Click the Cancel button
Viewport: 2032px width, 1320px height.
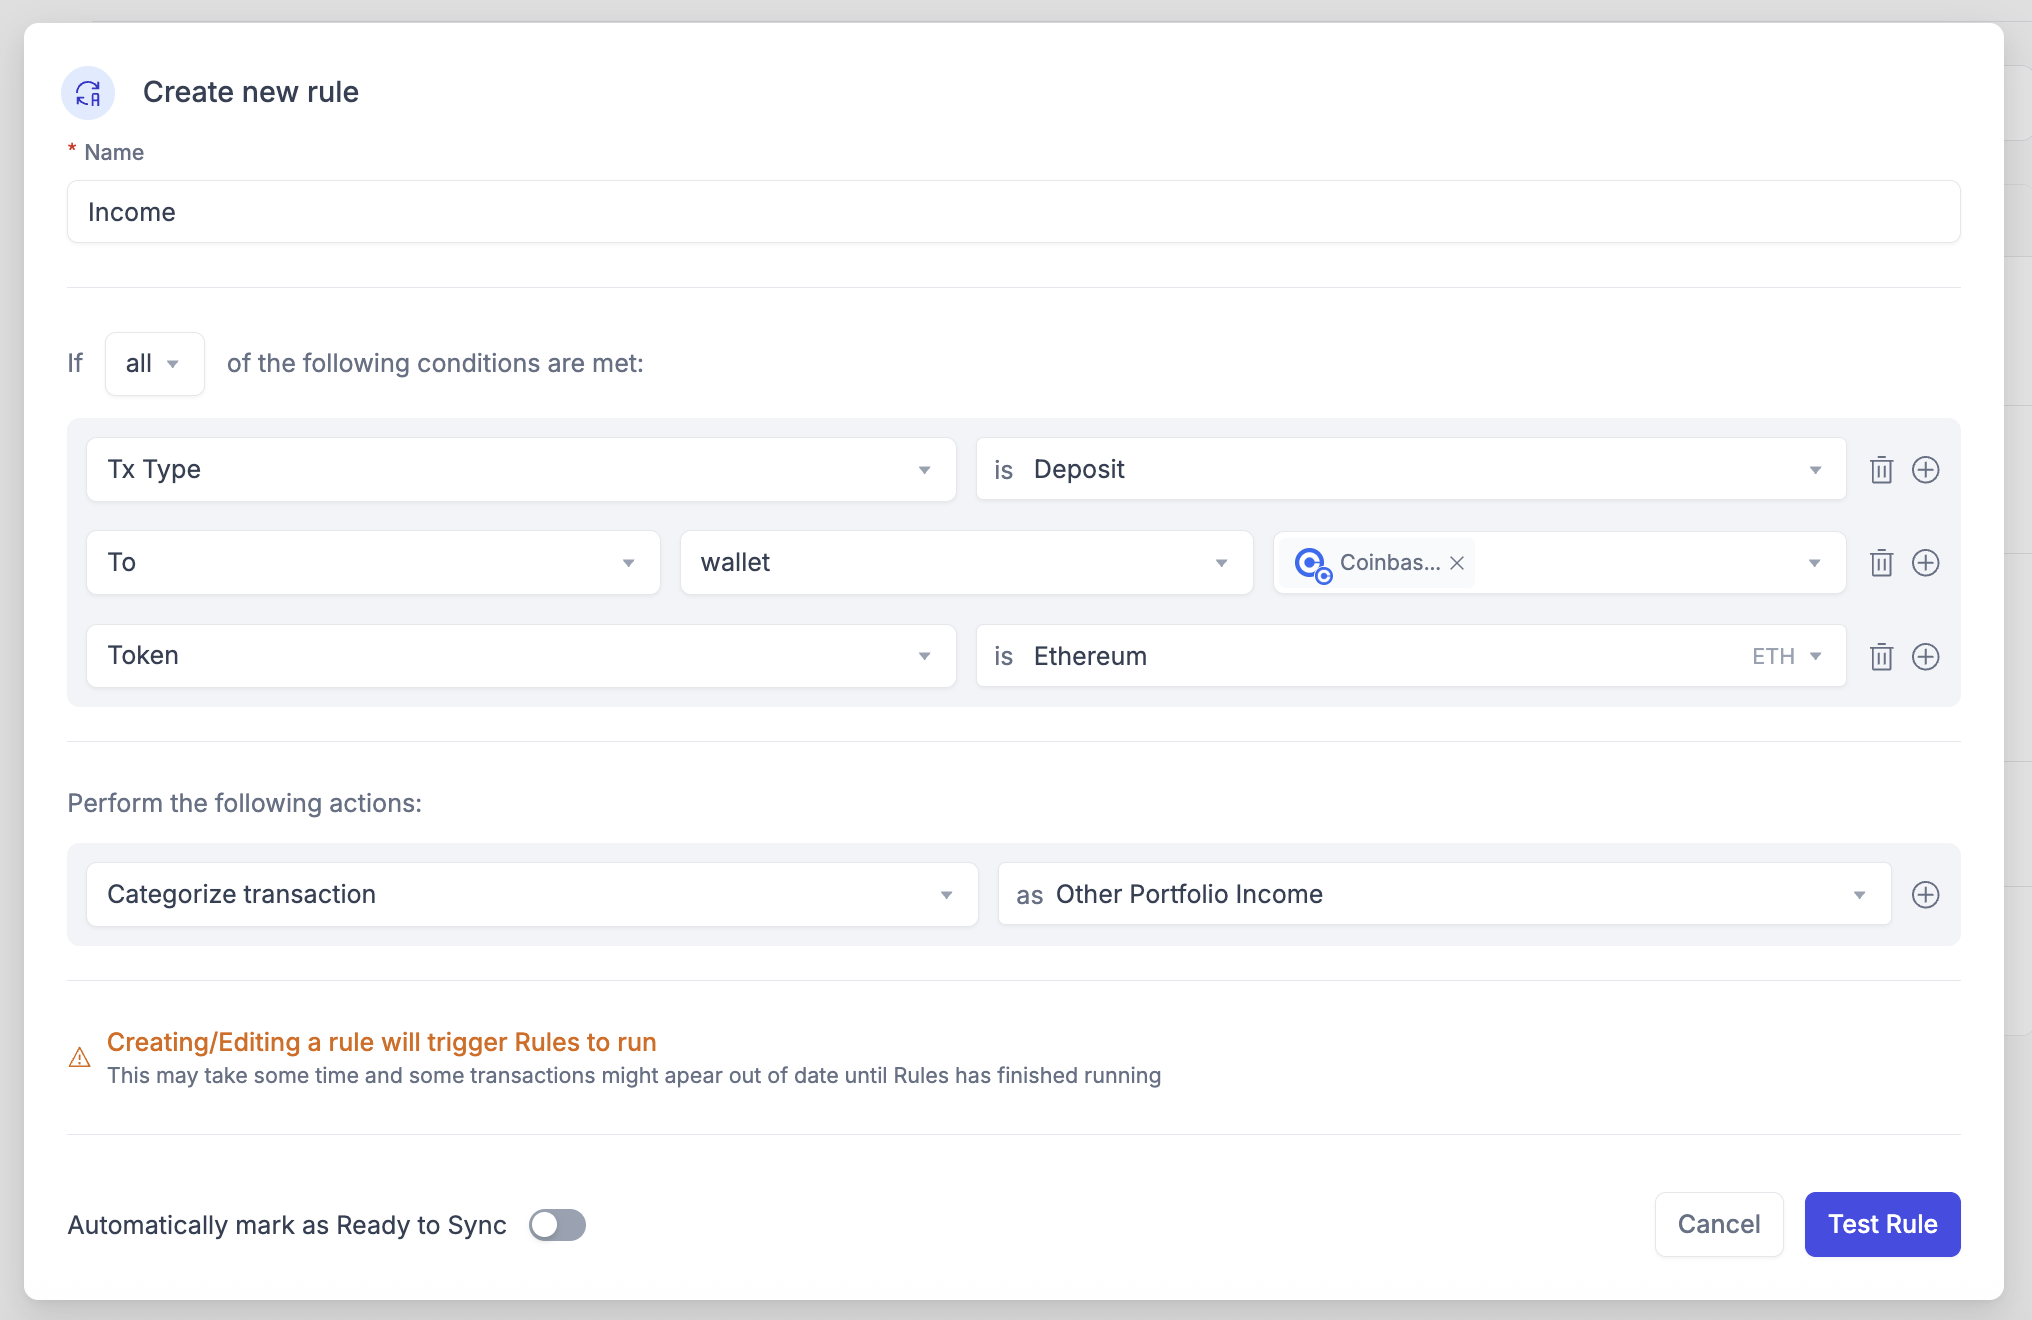[x=1718, y=1225]
